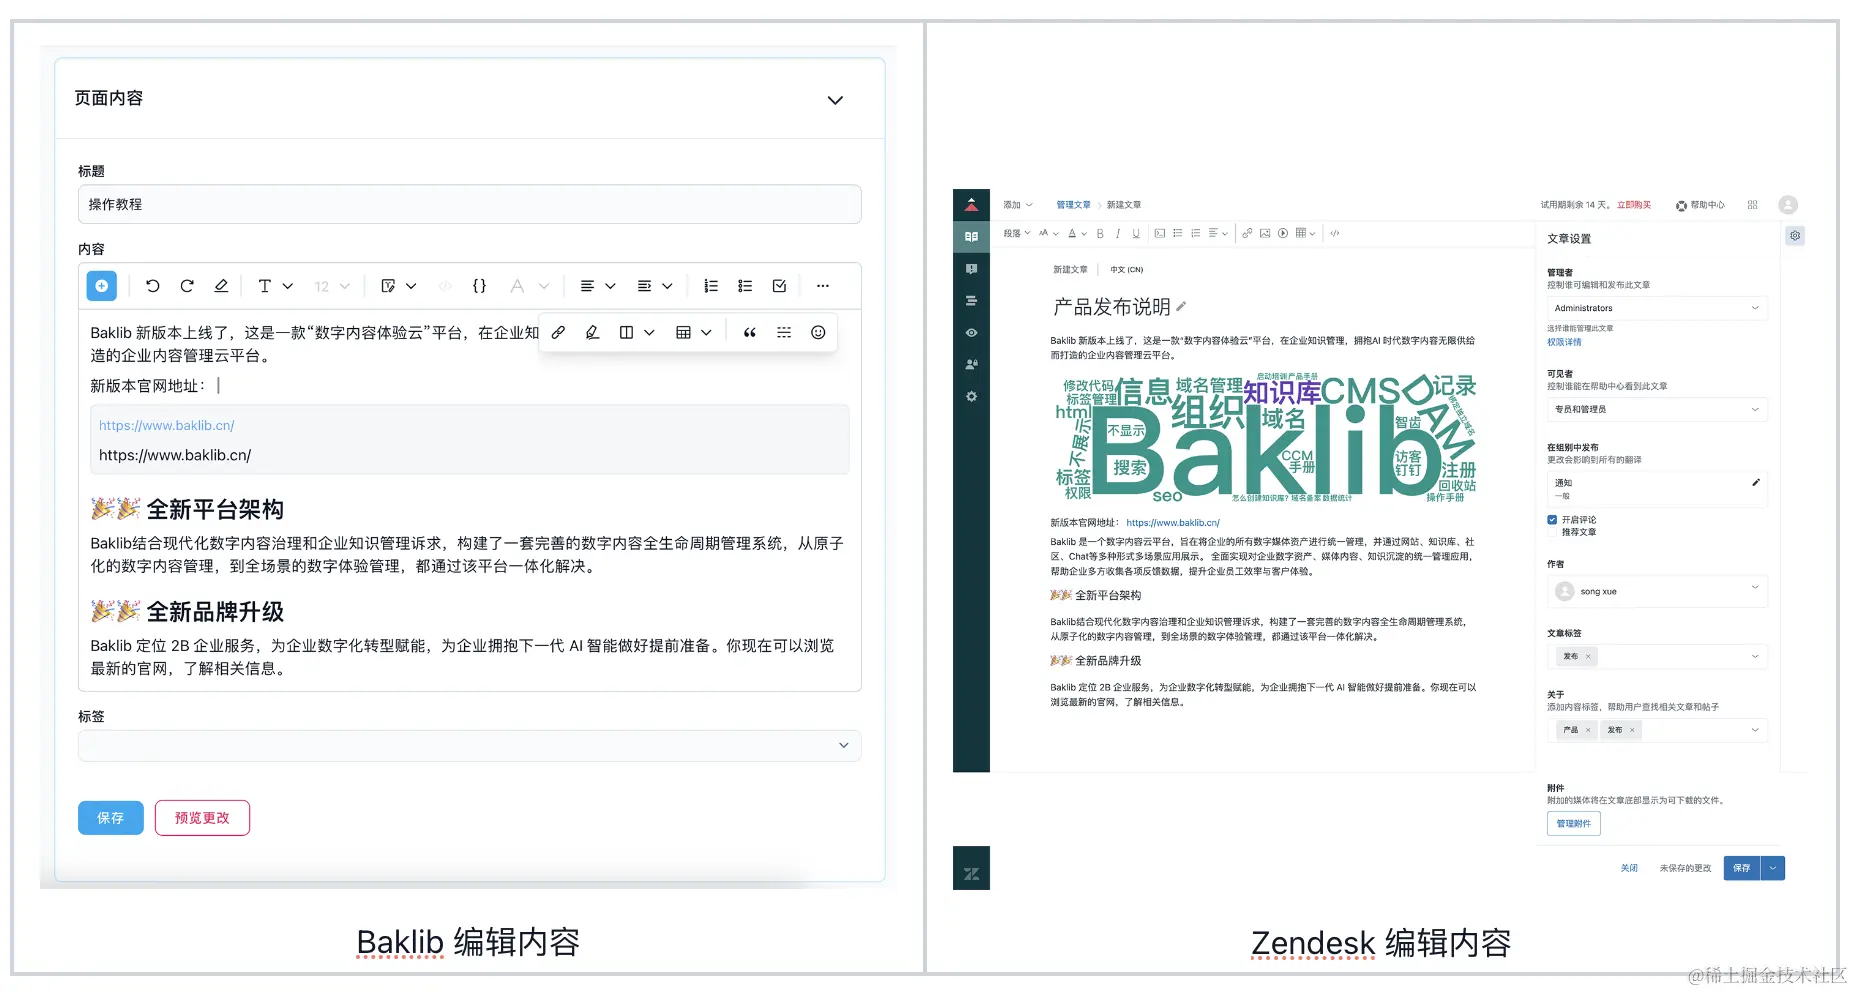Click the eye preview icon in Zendesk sidebar
1854x992 pixels.
coord(971,333)
